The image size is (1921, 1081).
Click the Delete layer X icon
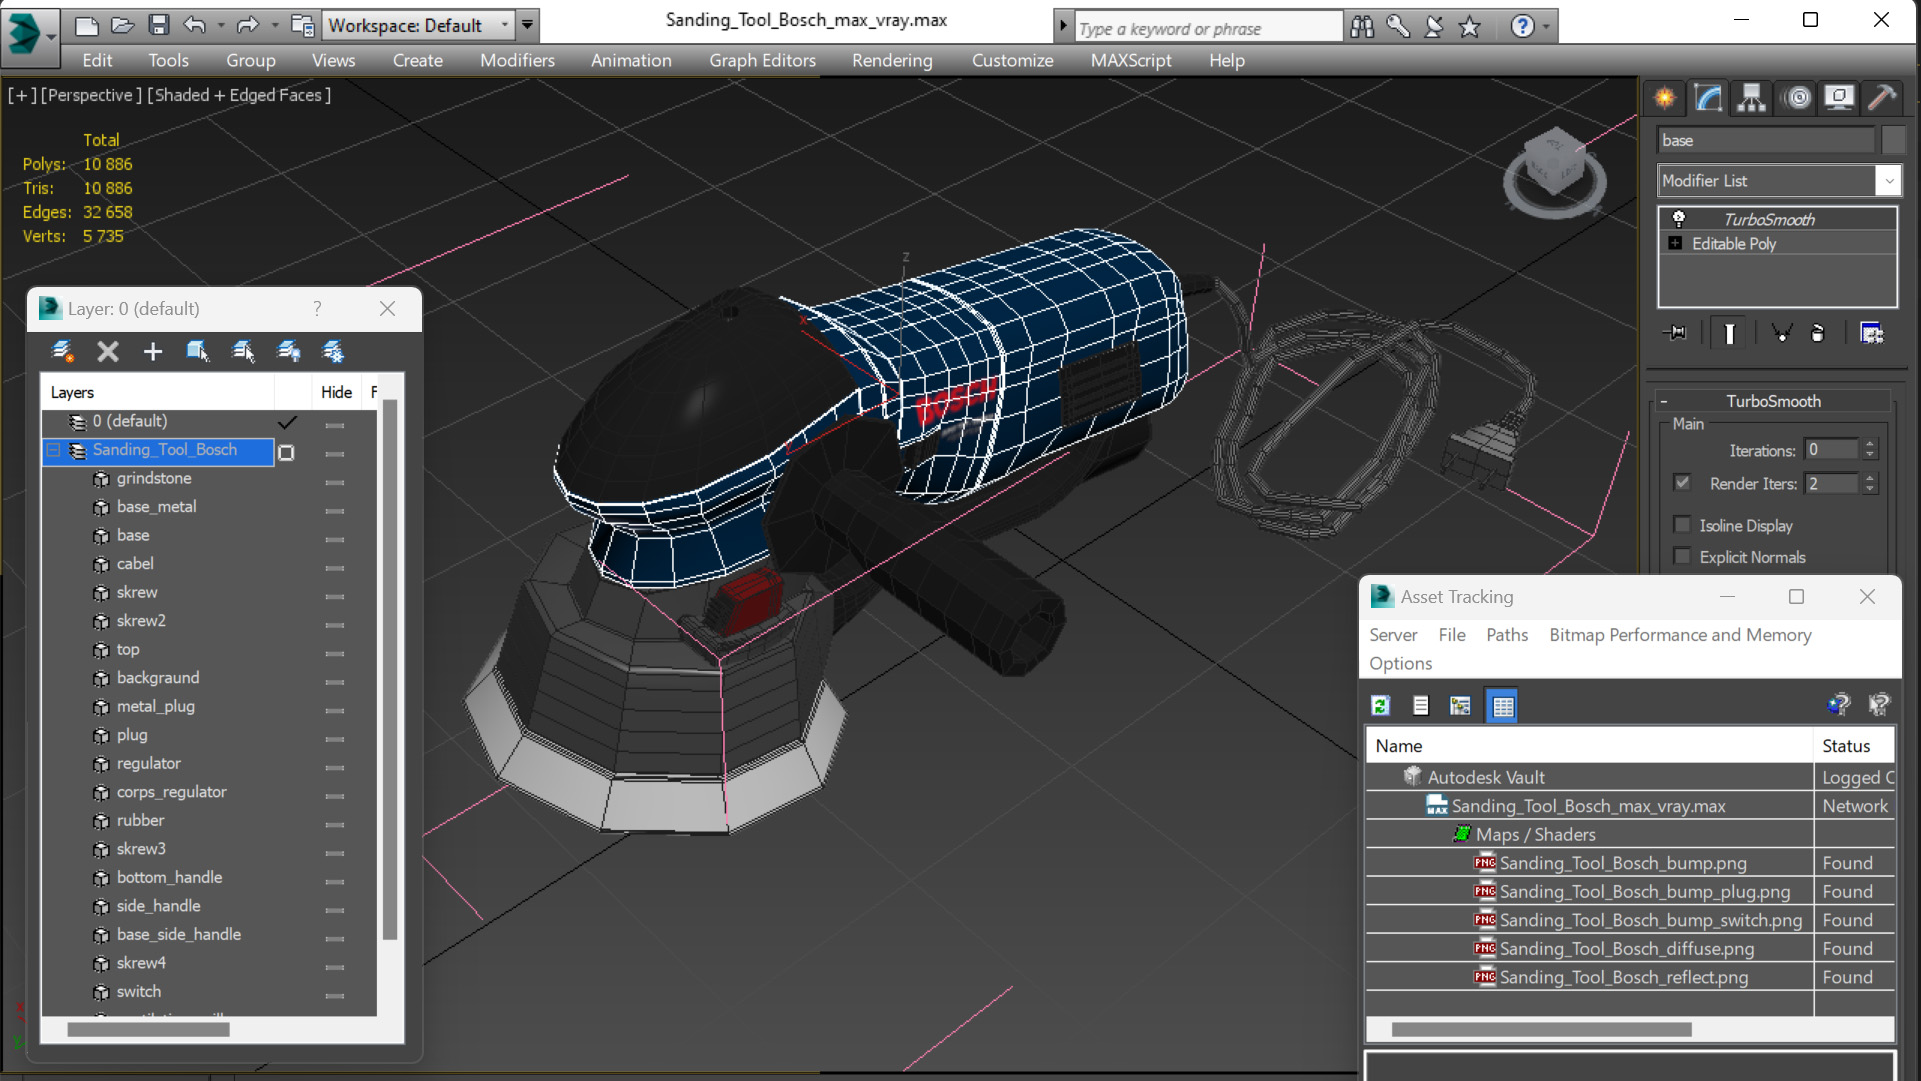click(108, 351)
